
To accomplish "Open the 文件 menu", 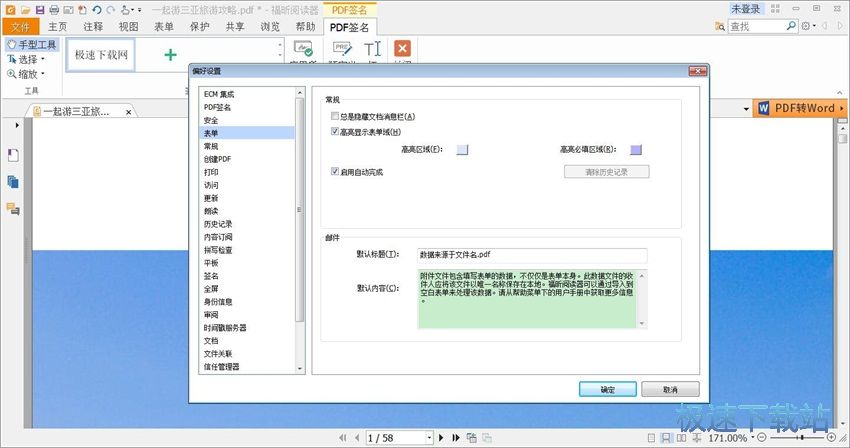I will (x=20, y=27).
